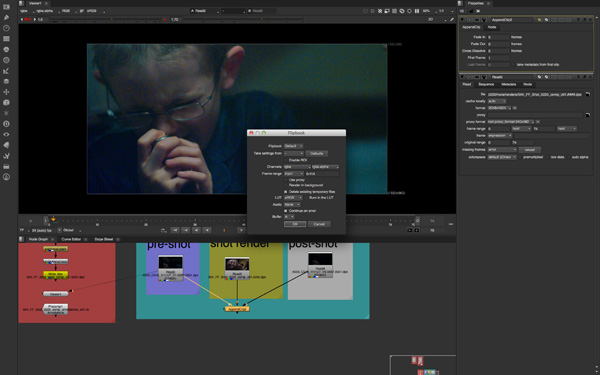Select the Node Graph tab
The width and height of the screenshot is (600, 375).
tap(38, 239)
